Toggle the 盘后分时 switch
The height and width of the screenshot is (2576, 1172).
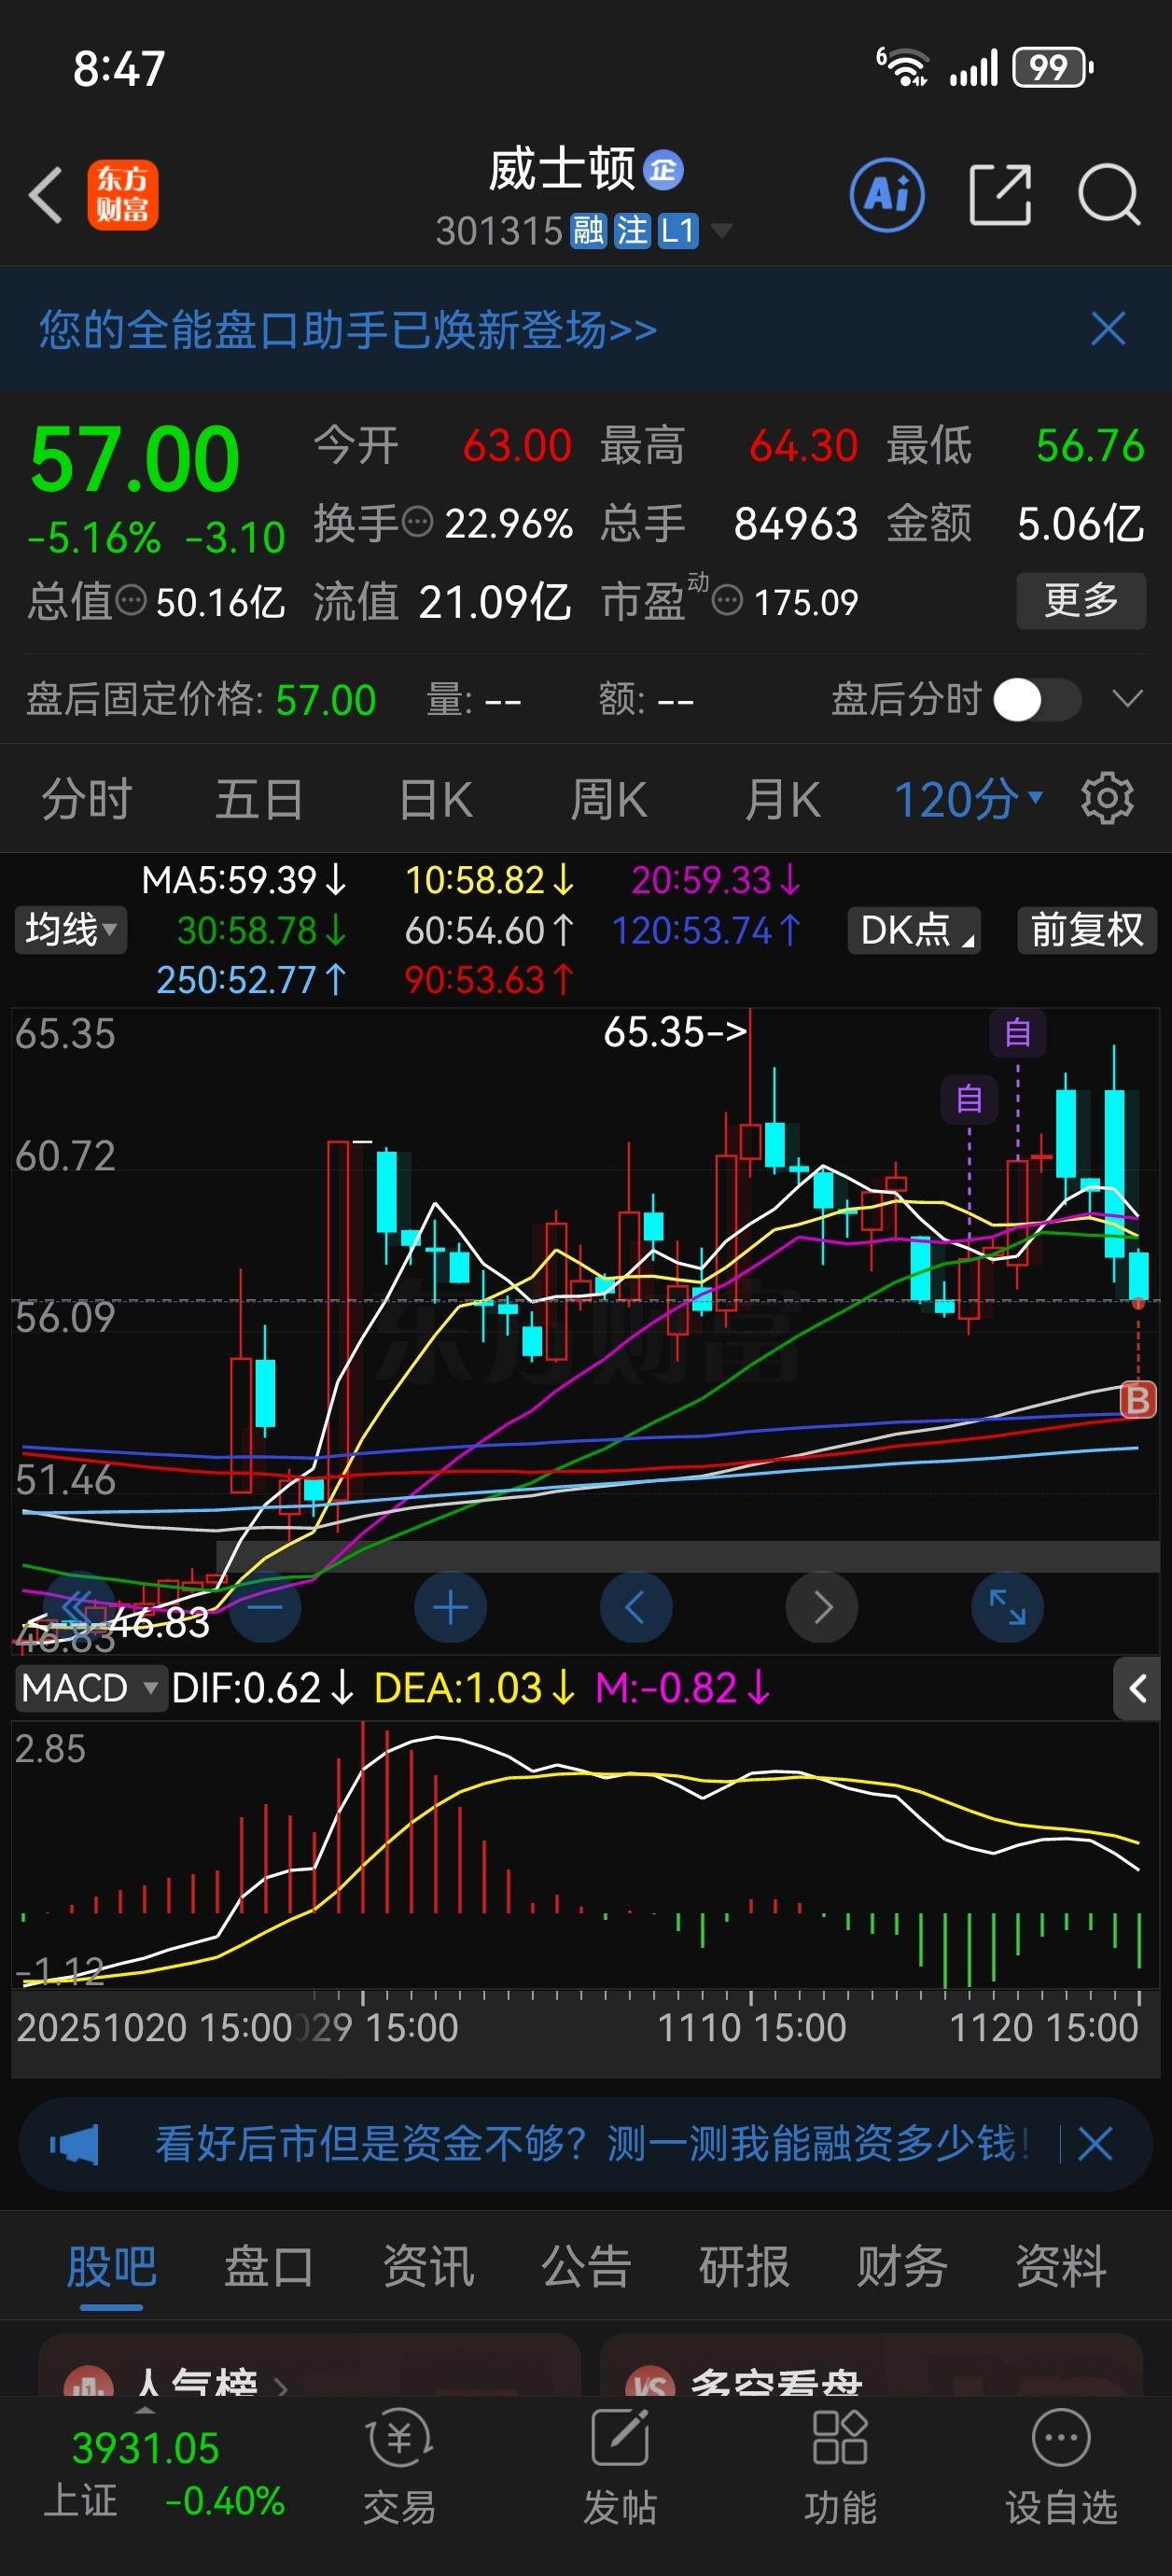pos(1037,699)
